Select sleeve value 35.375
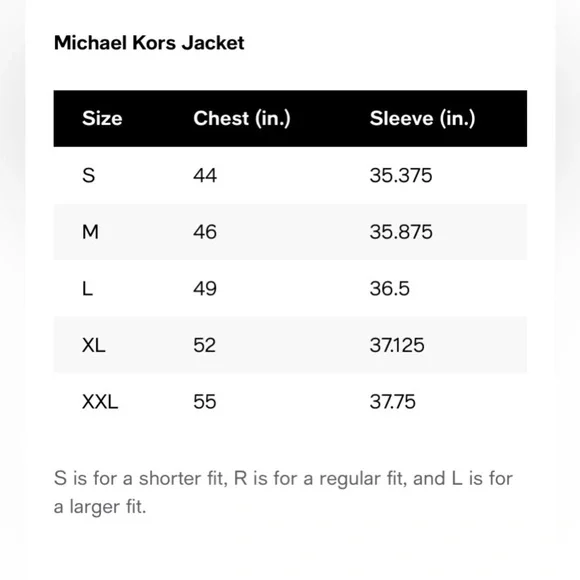The width and height of the screenshot is (580, 580). (x=401, y=175)
